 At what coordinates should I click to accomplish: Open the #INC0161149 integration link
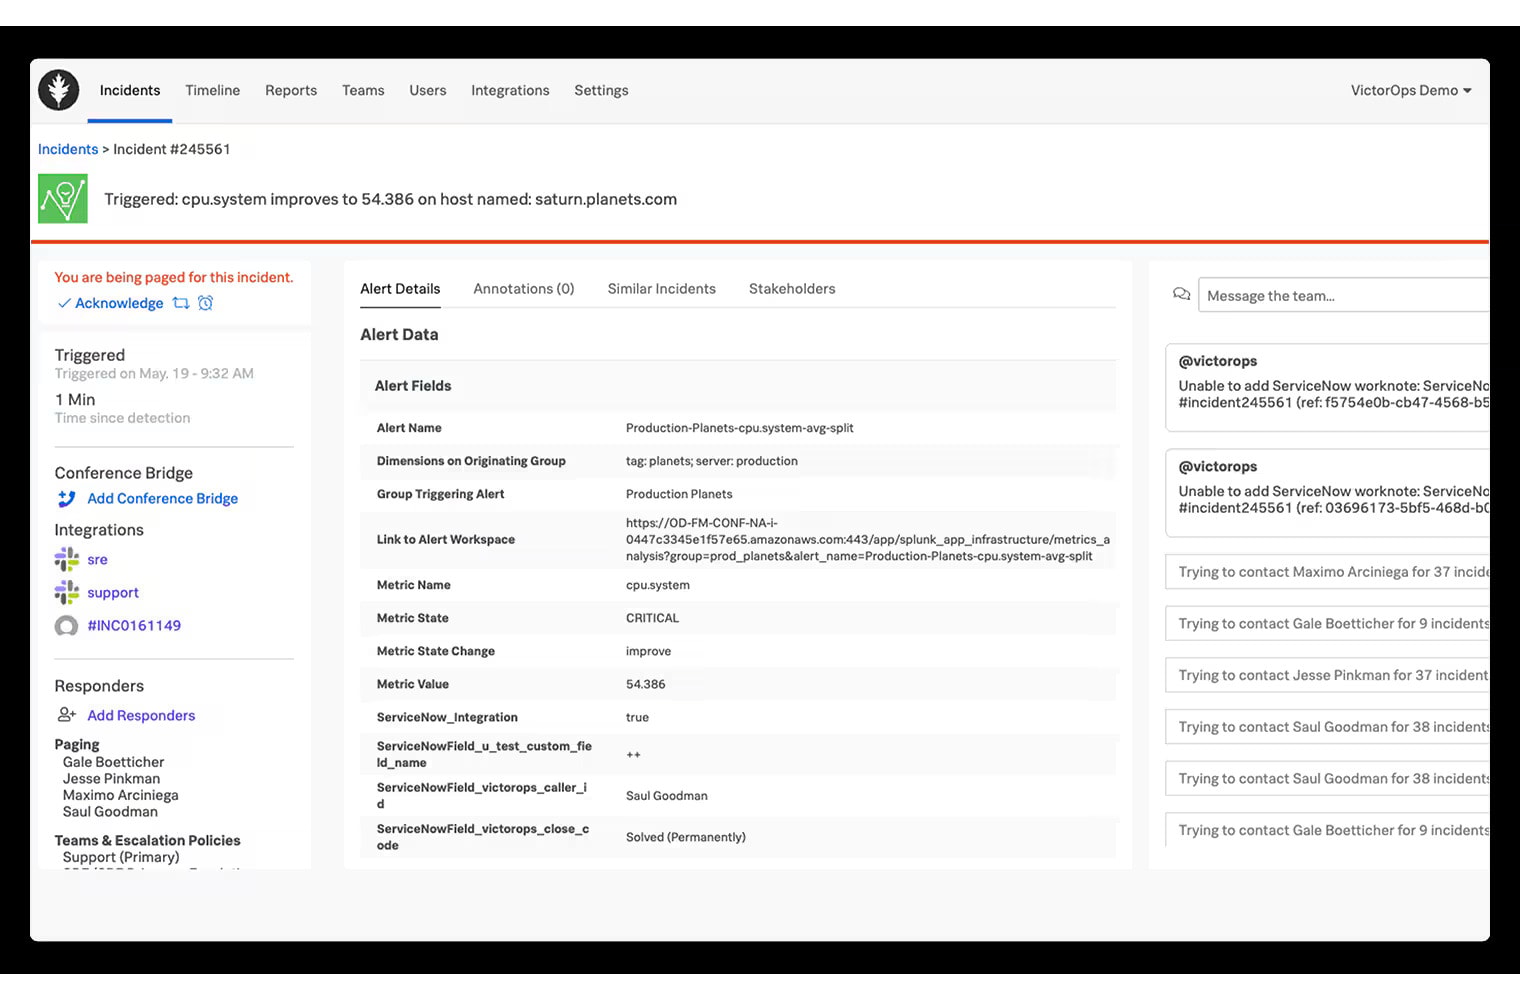coord(134,625)
